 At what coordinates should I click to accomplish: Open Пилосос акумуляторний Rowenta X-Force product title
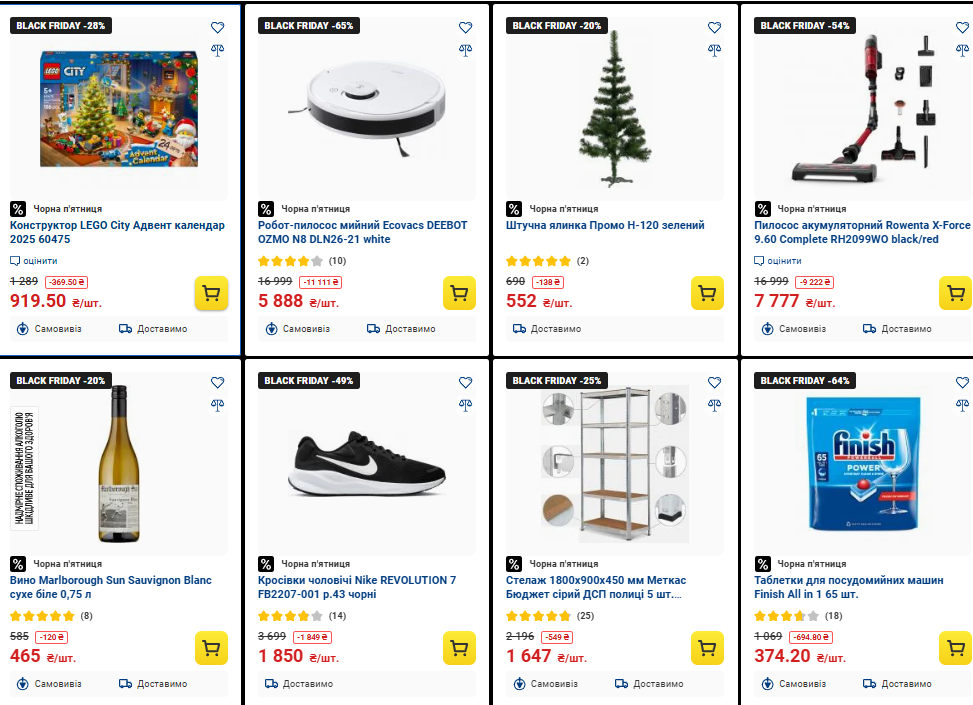862,232
